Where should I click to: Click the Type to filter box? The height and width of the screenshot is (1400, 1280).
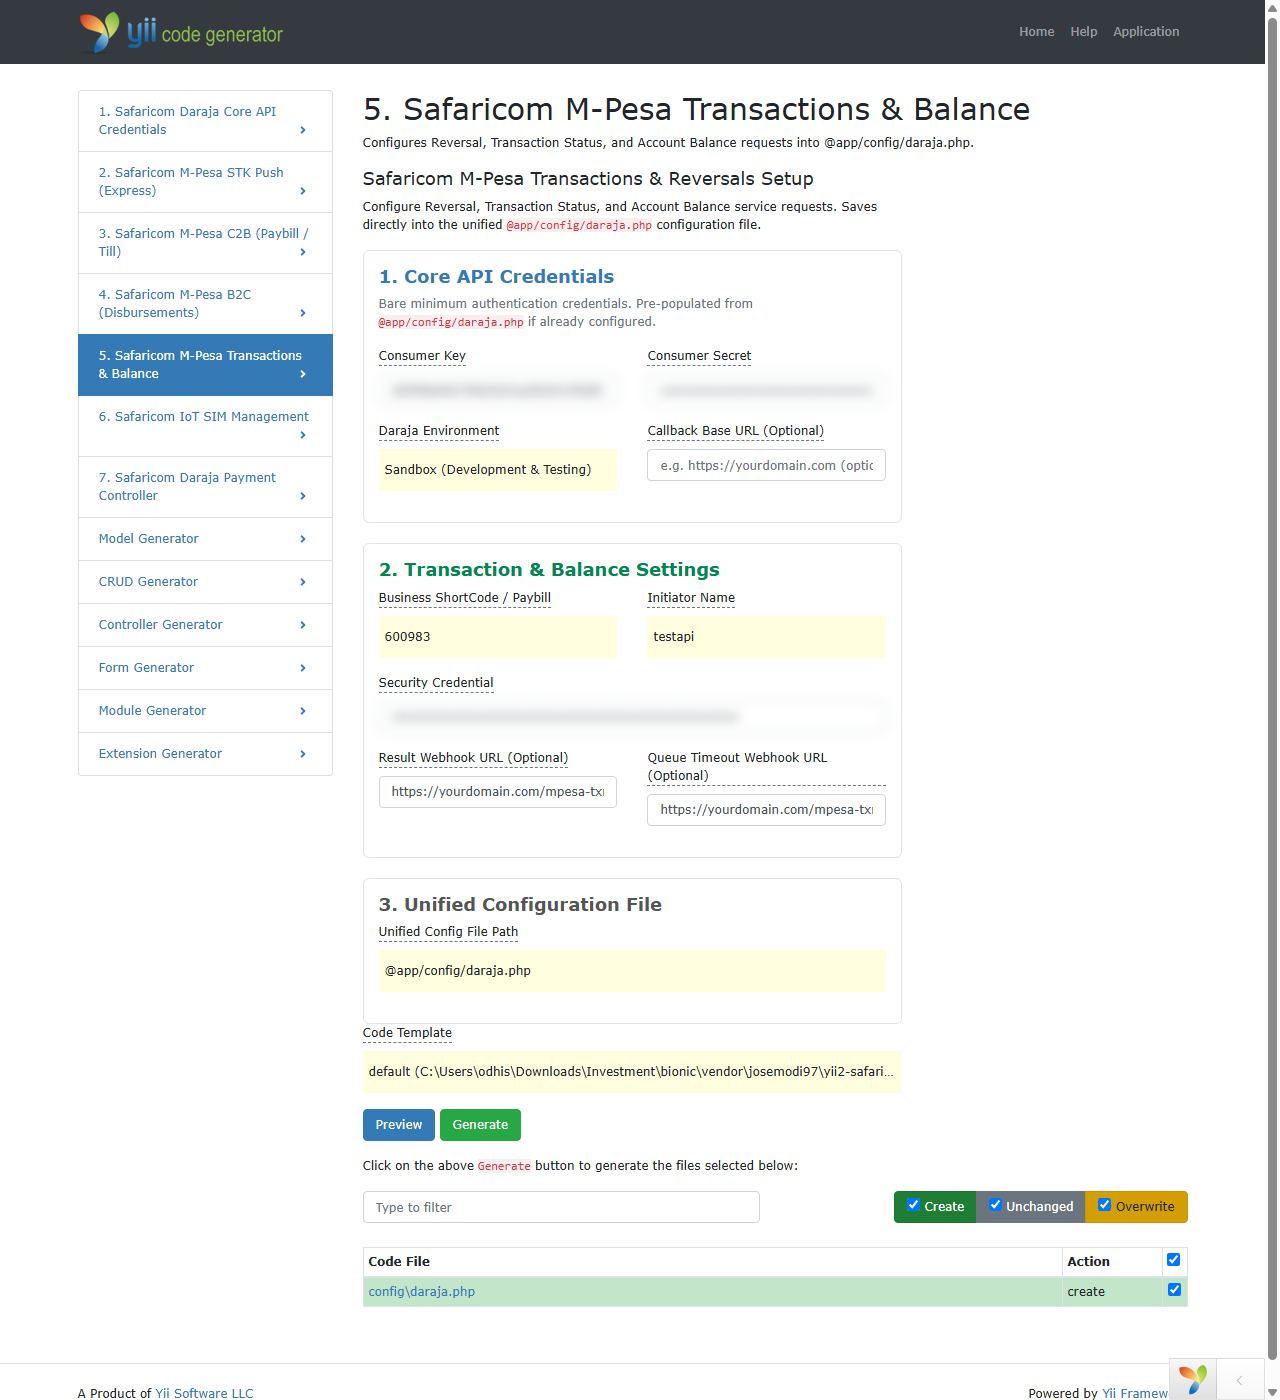[x=561, y=1207]
